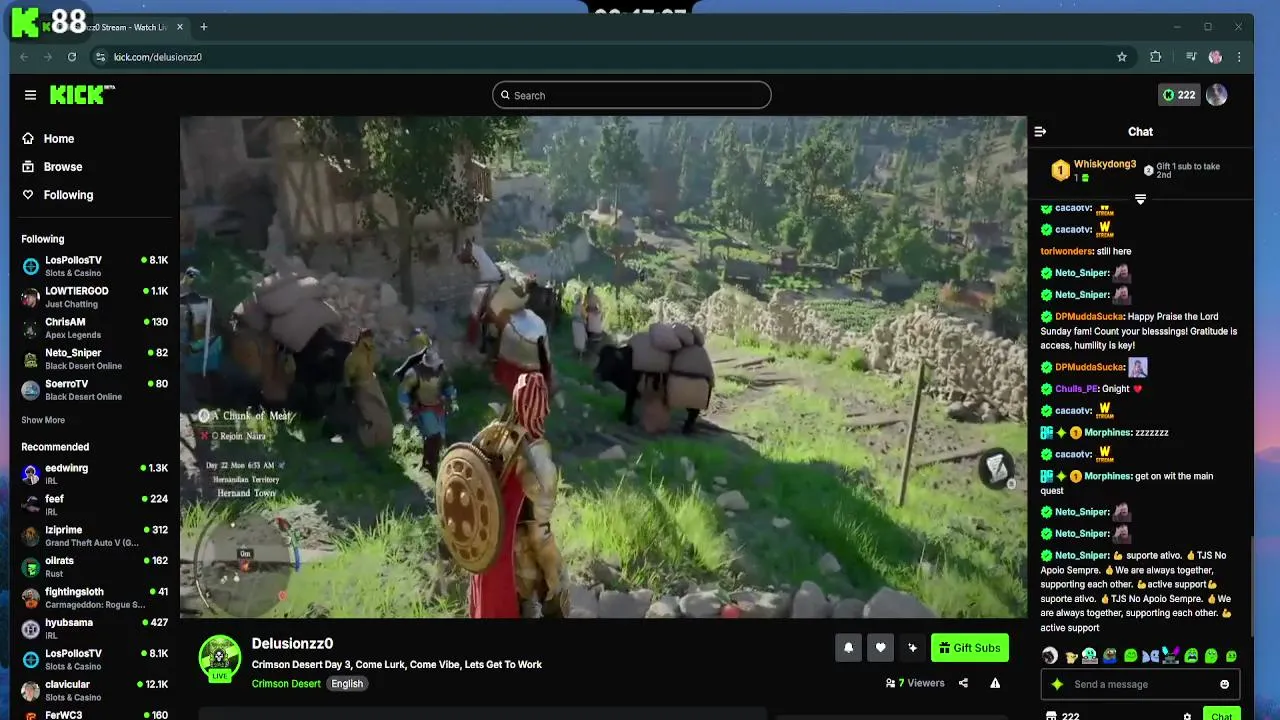
Task: Select the Pepe frog emote
Action: click(x=1110, y=656)
